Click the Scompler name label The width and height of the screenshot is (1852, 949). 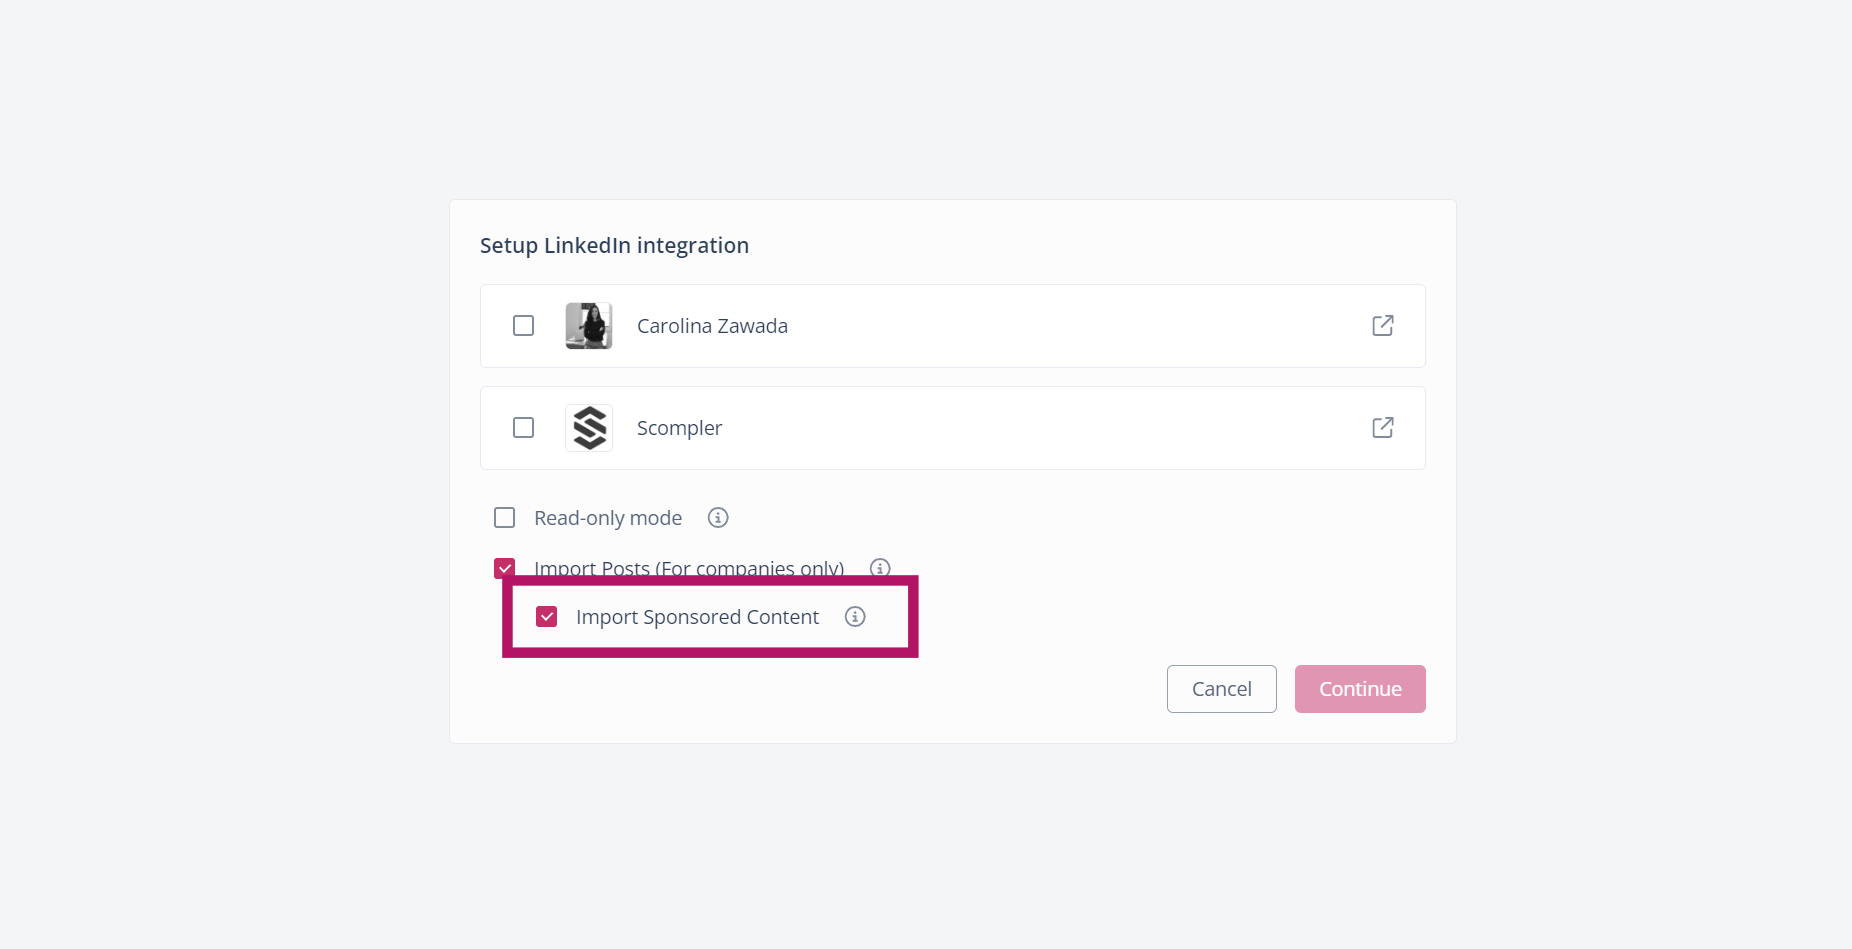(x=679, y=428)
